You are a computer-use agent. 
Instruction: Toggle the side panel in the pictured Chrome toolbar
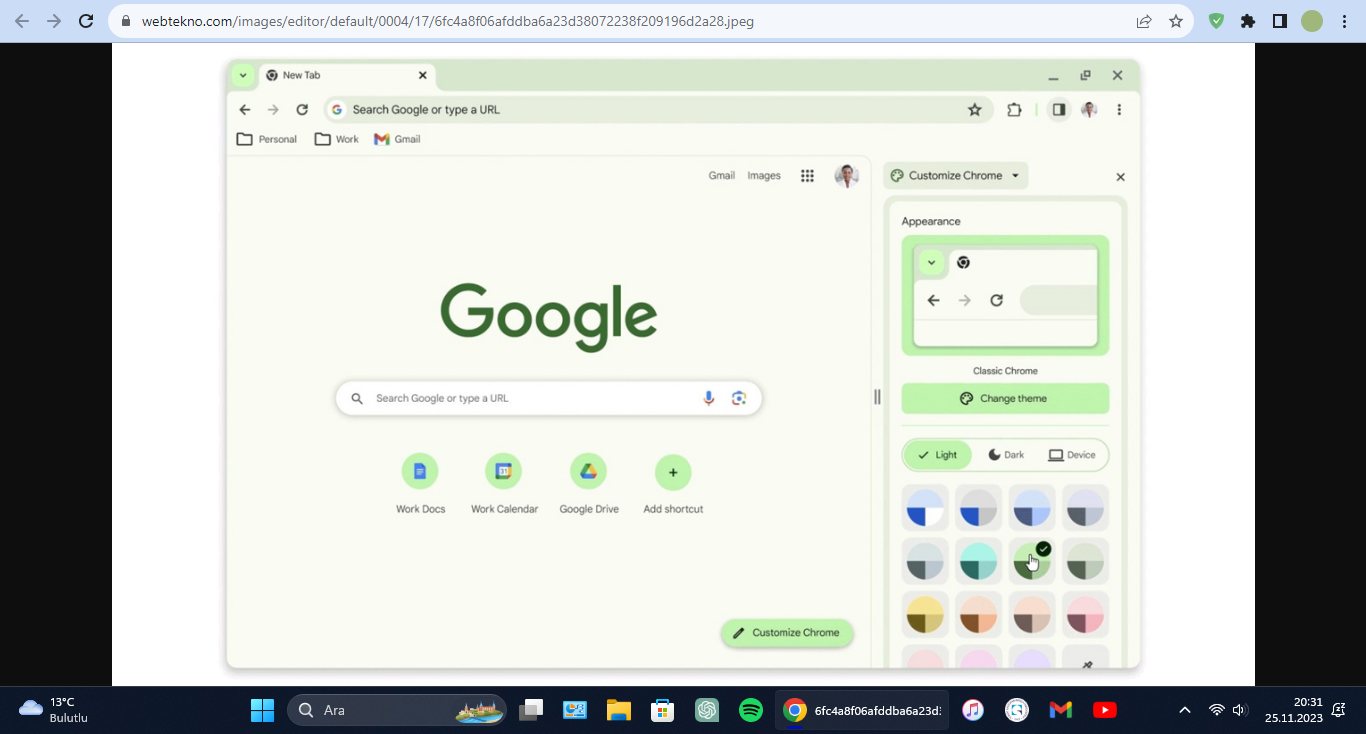coord(1058,110)
